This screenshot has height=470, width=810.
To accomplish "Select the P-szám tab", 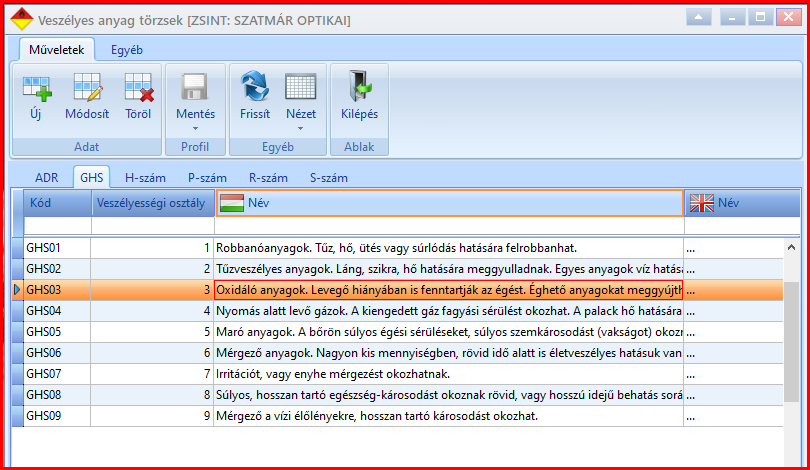I will [x=207, y=178].
